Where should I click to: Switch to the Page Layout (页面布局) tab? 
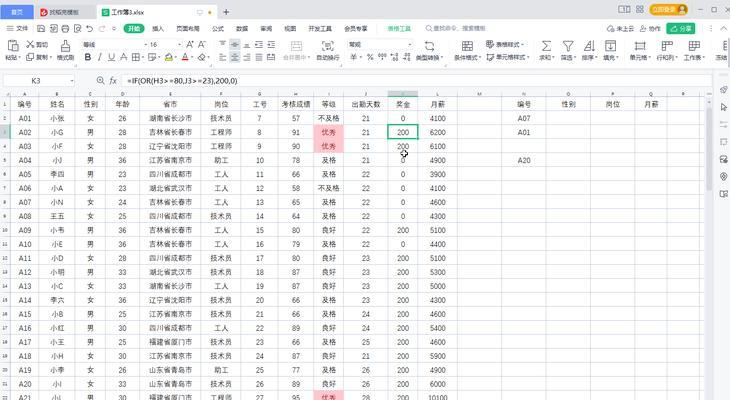pyautogui.click(x=188, y=28)
